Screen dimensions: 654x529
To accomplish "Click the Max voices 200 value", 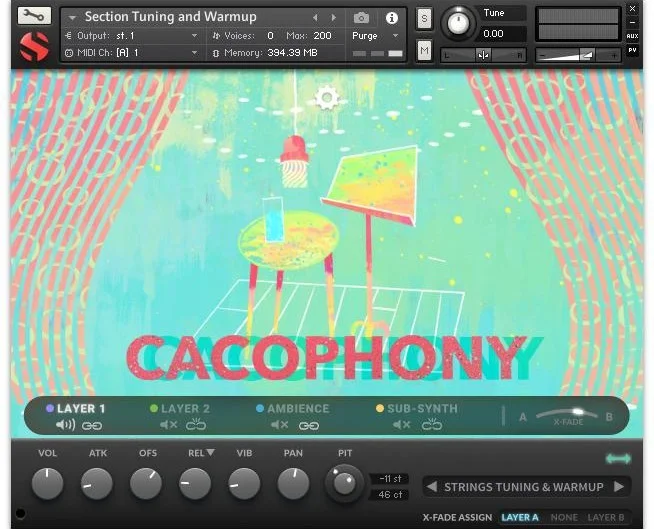I will (322, 36).
